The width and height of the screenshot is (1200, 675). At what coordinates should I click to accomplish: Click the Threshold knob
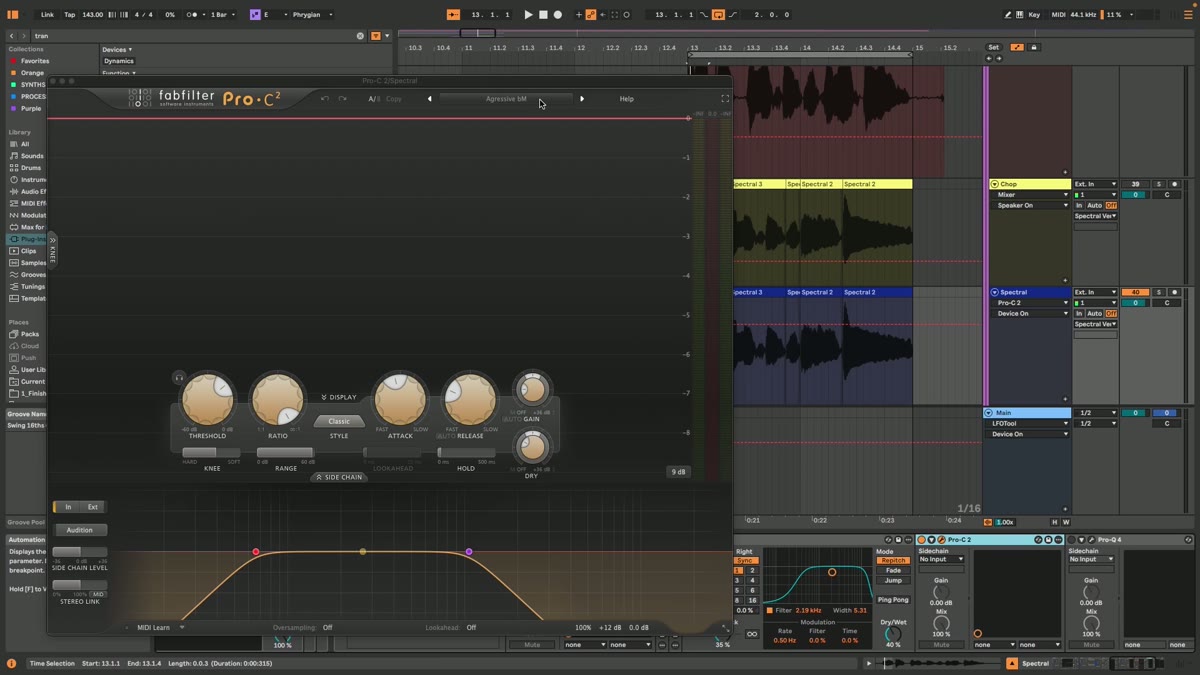click(208, 399)
